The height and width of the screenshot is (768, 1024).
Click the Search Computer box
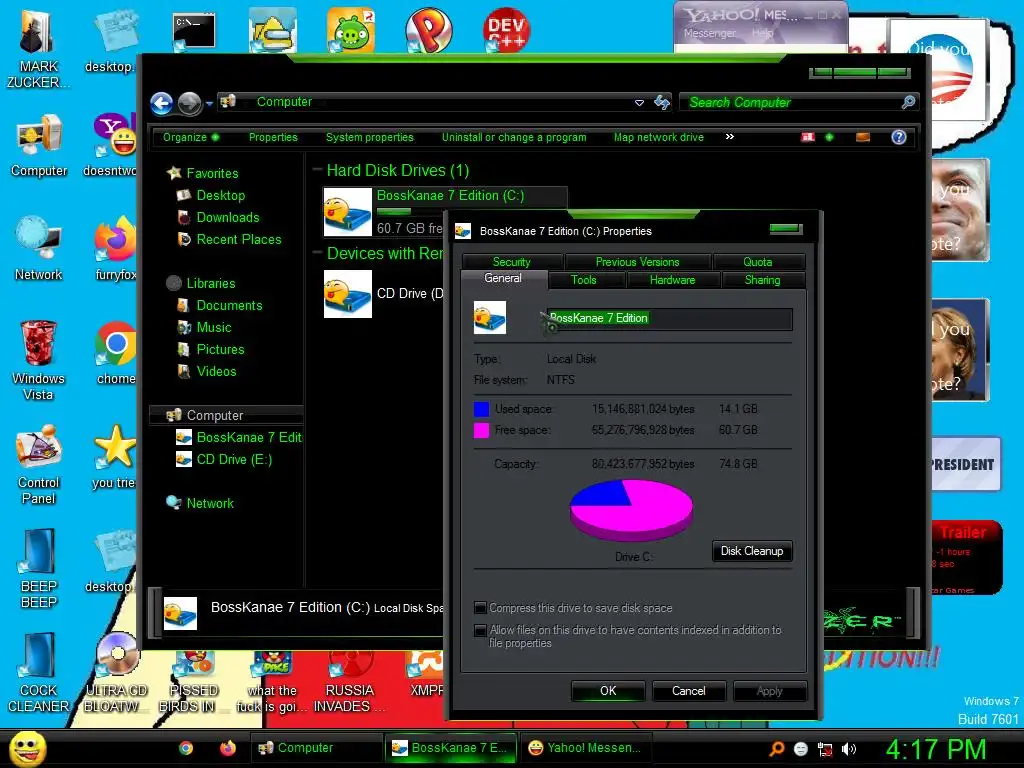(x=799, y=103)
